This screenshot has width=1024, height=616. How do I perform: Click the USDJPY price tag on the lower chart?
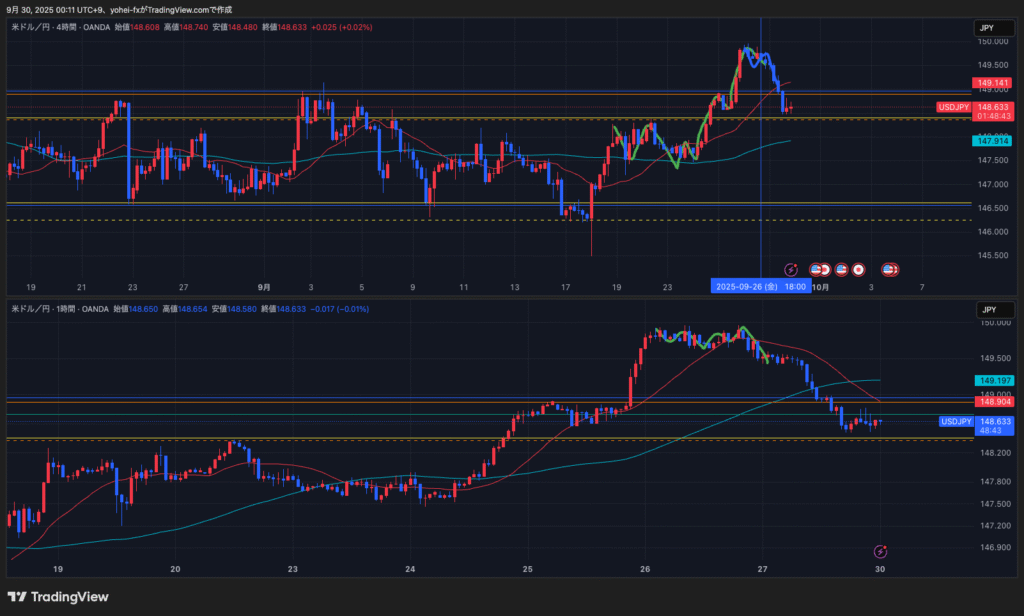pyautogui.click(x=956, y=422)
